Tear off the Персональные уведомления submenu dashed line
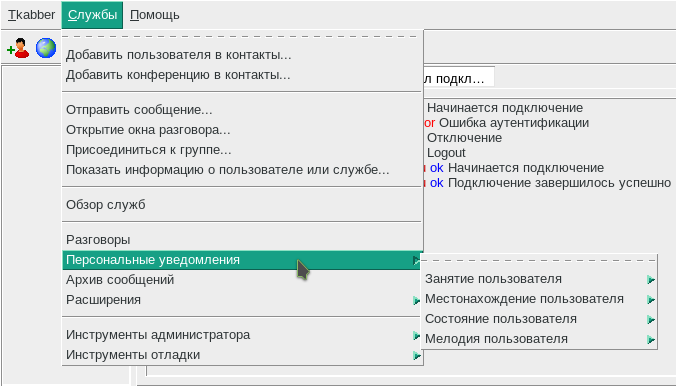 pos(539,260)
